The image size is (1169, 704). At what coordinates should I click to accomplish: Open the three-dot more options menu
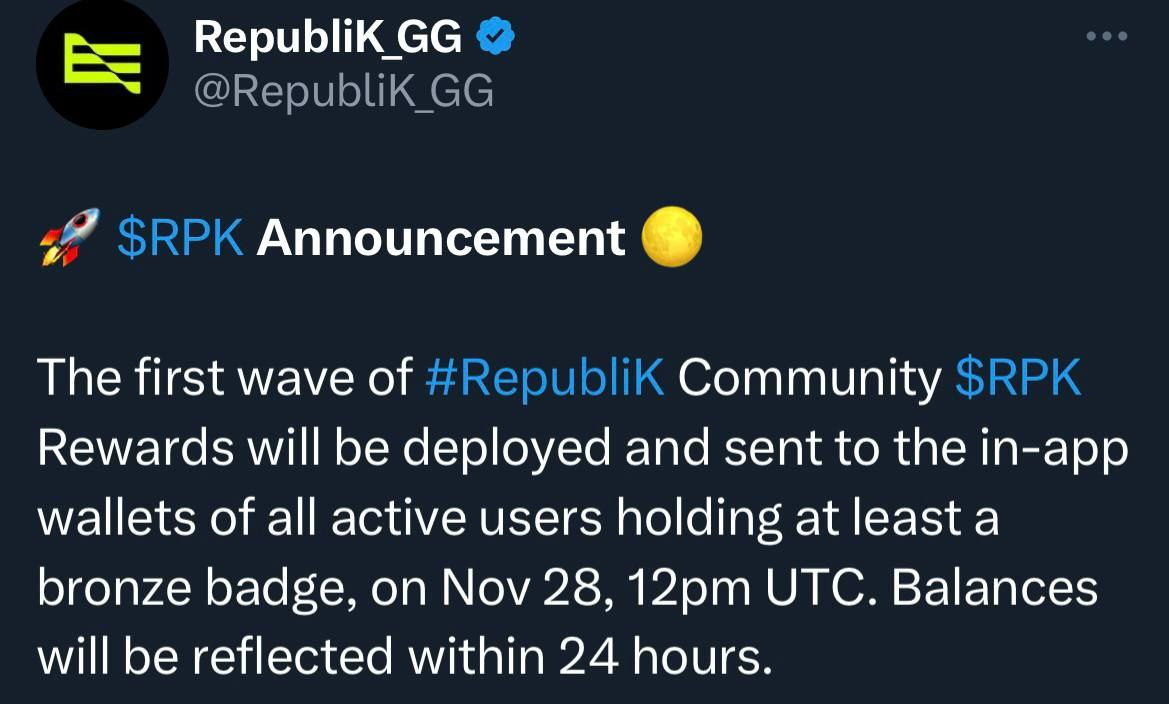[x=1106, y=36]
